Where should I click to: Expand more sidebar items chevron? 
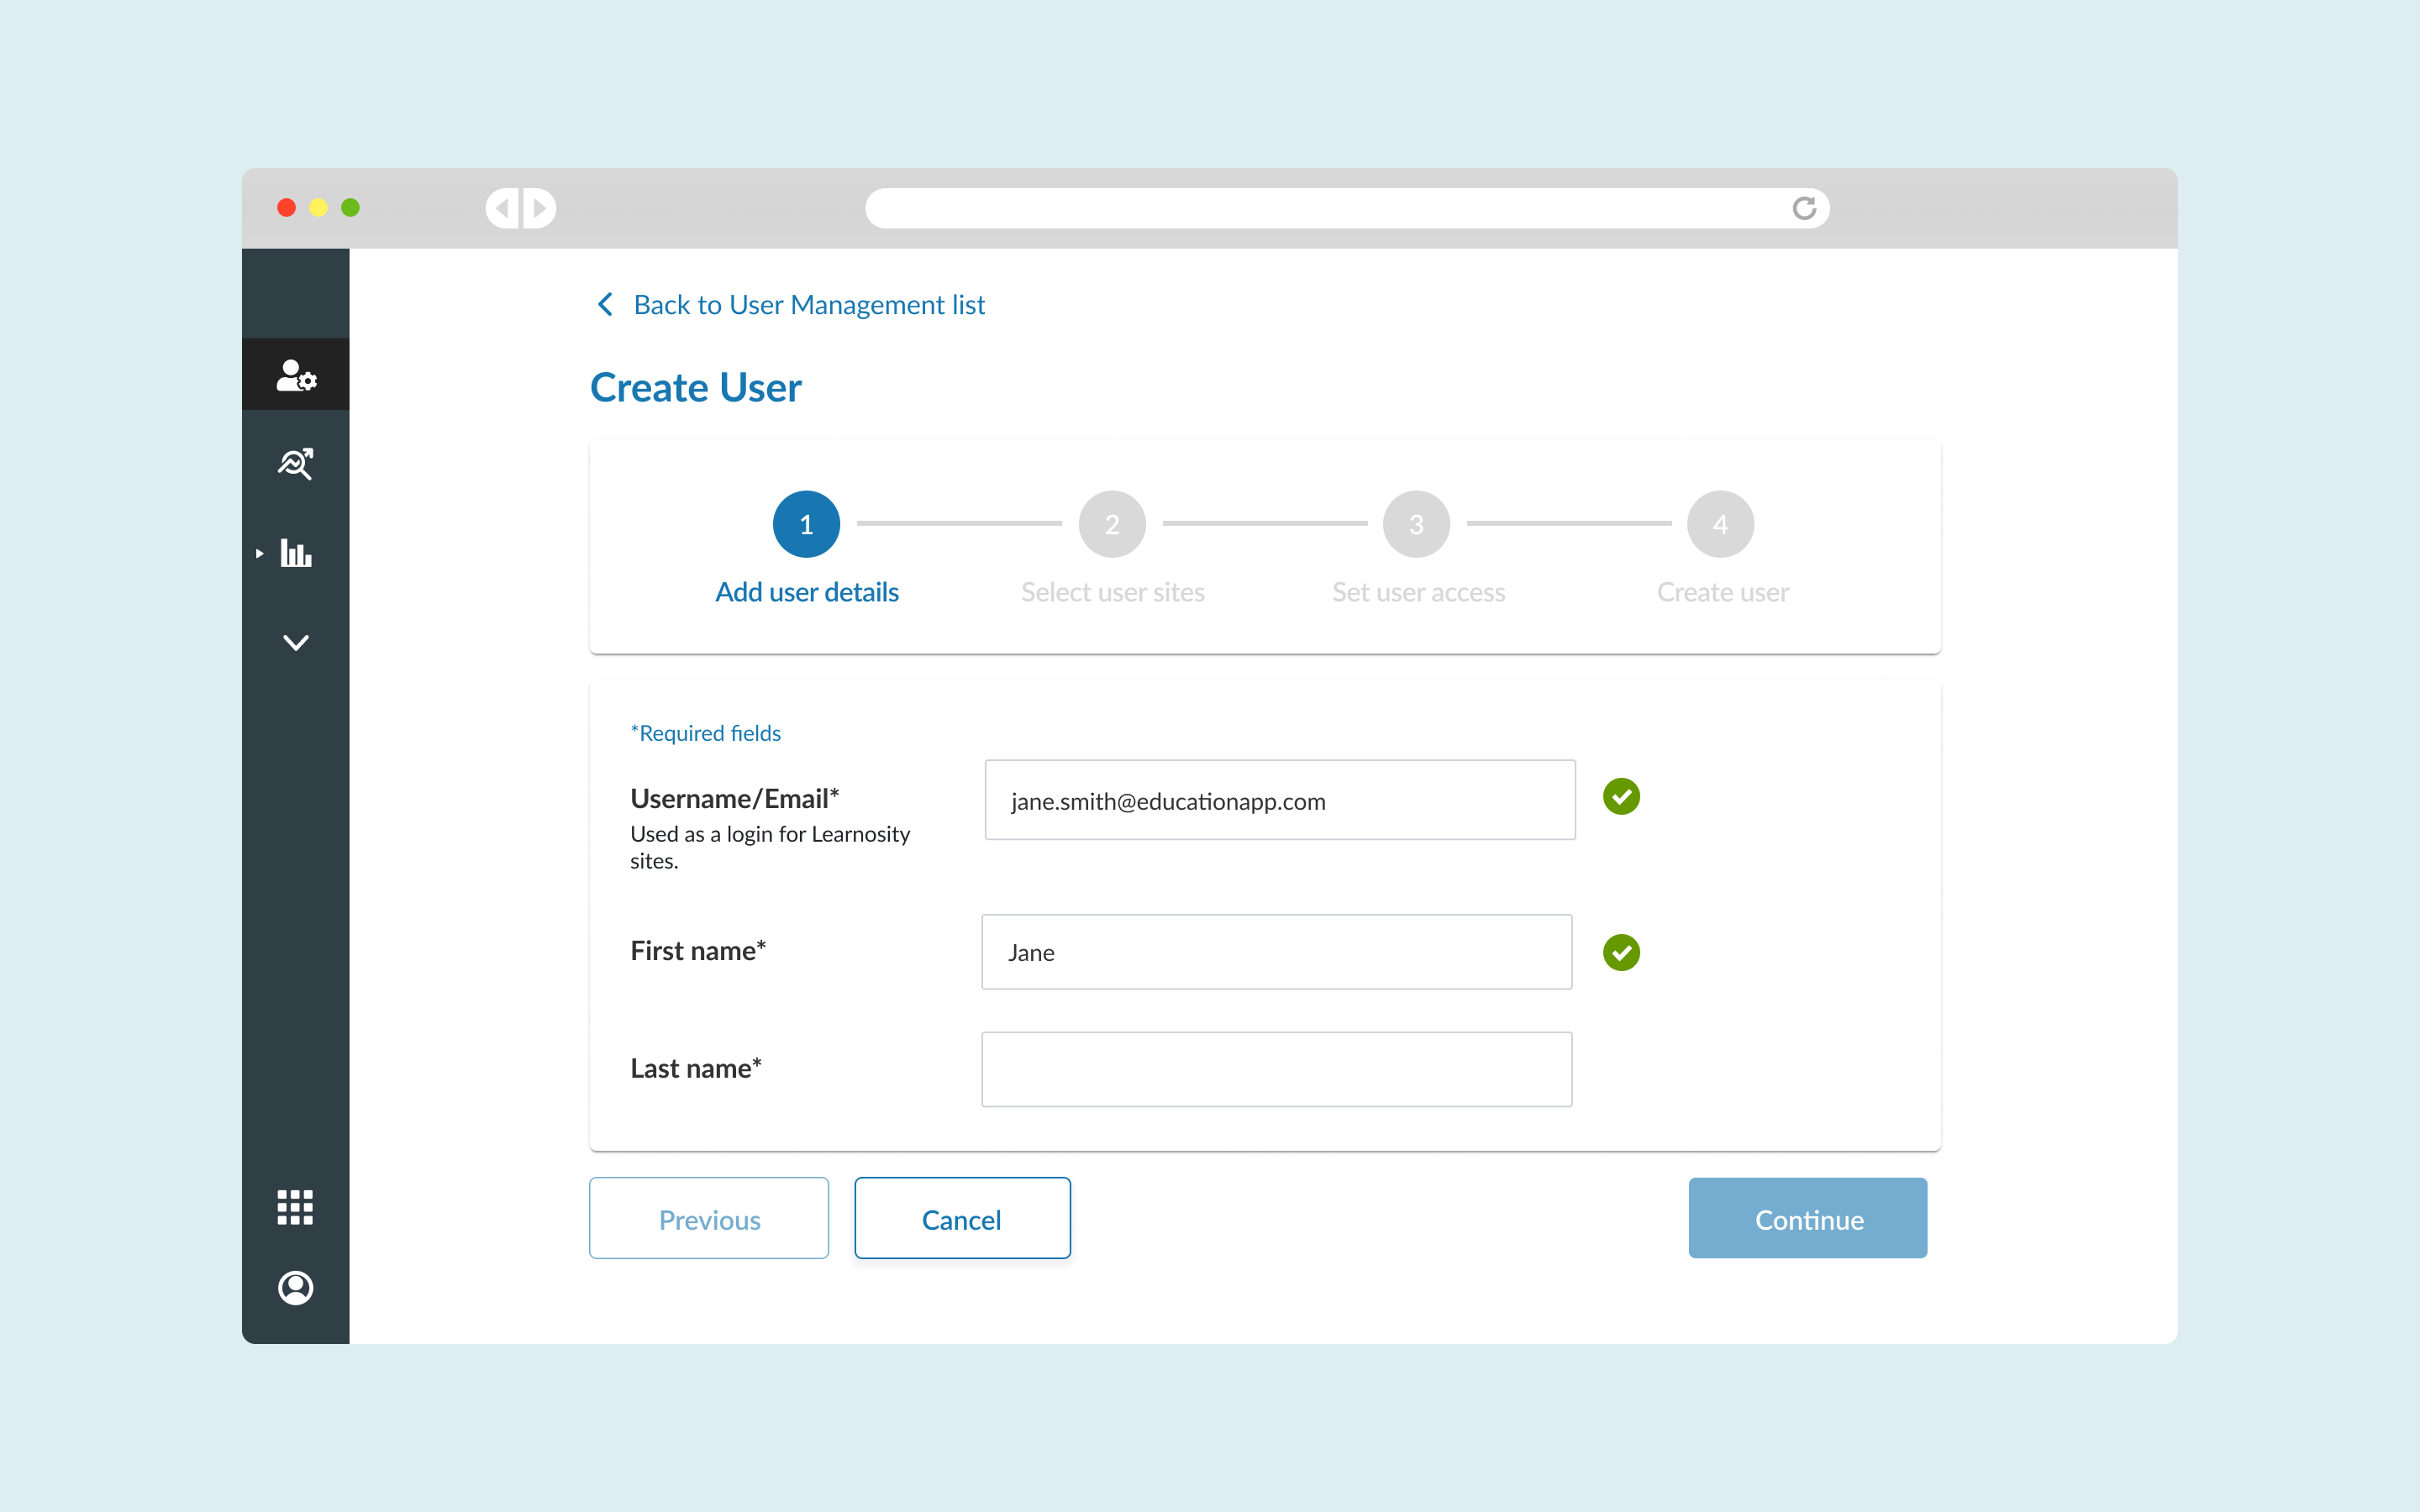[296, 642]
